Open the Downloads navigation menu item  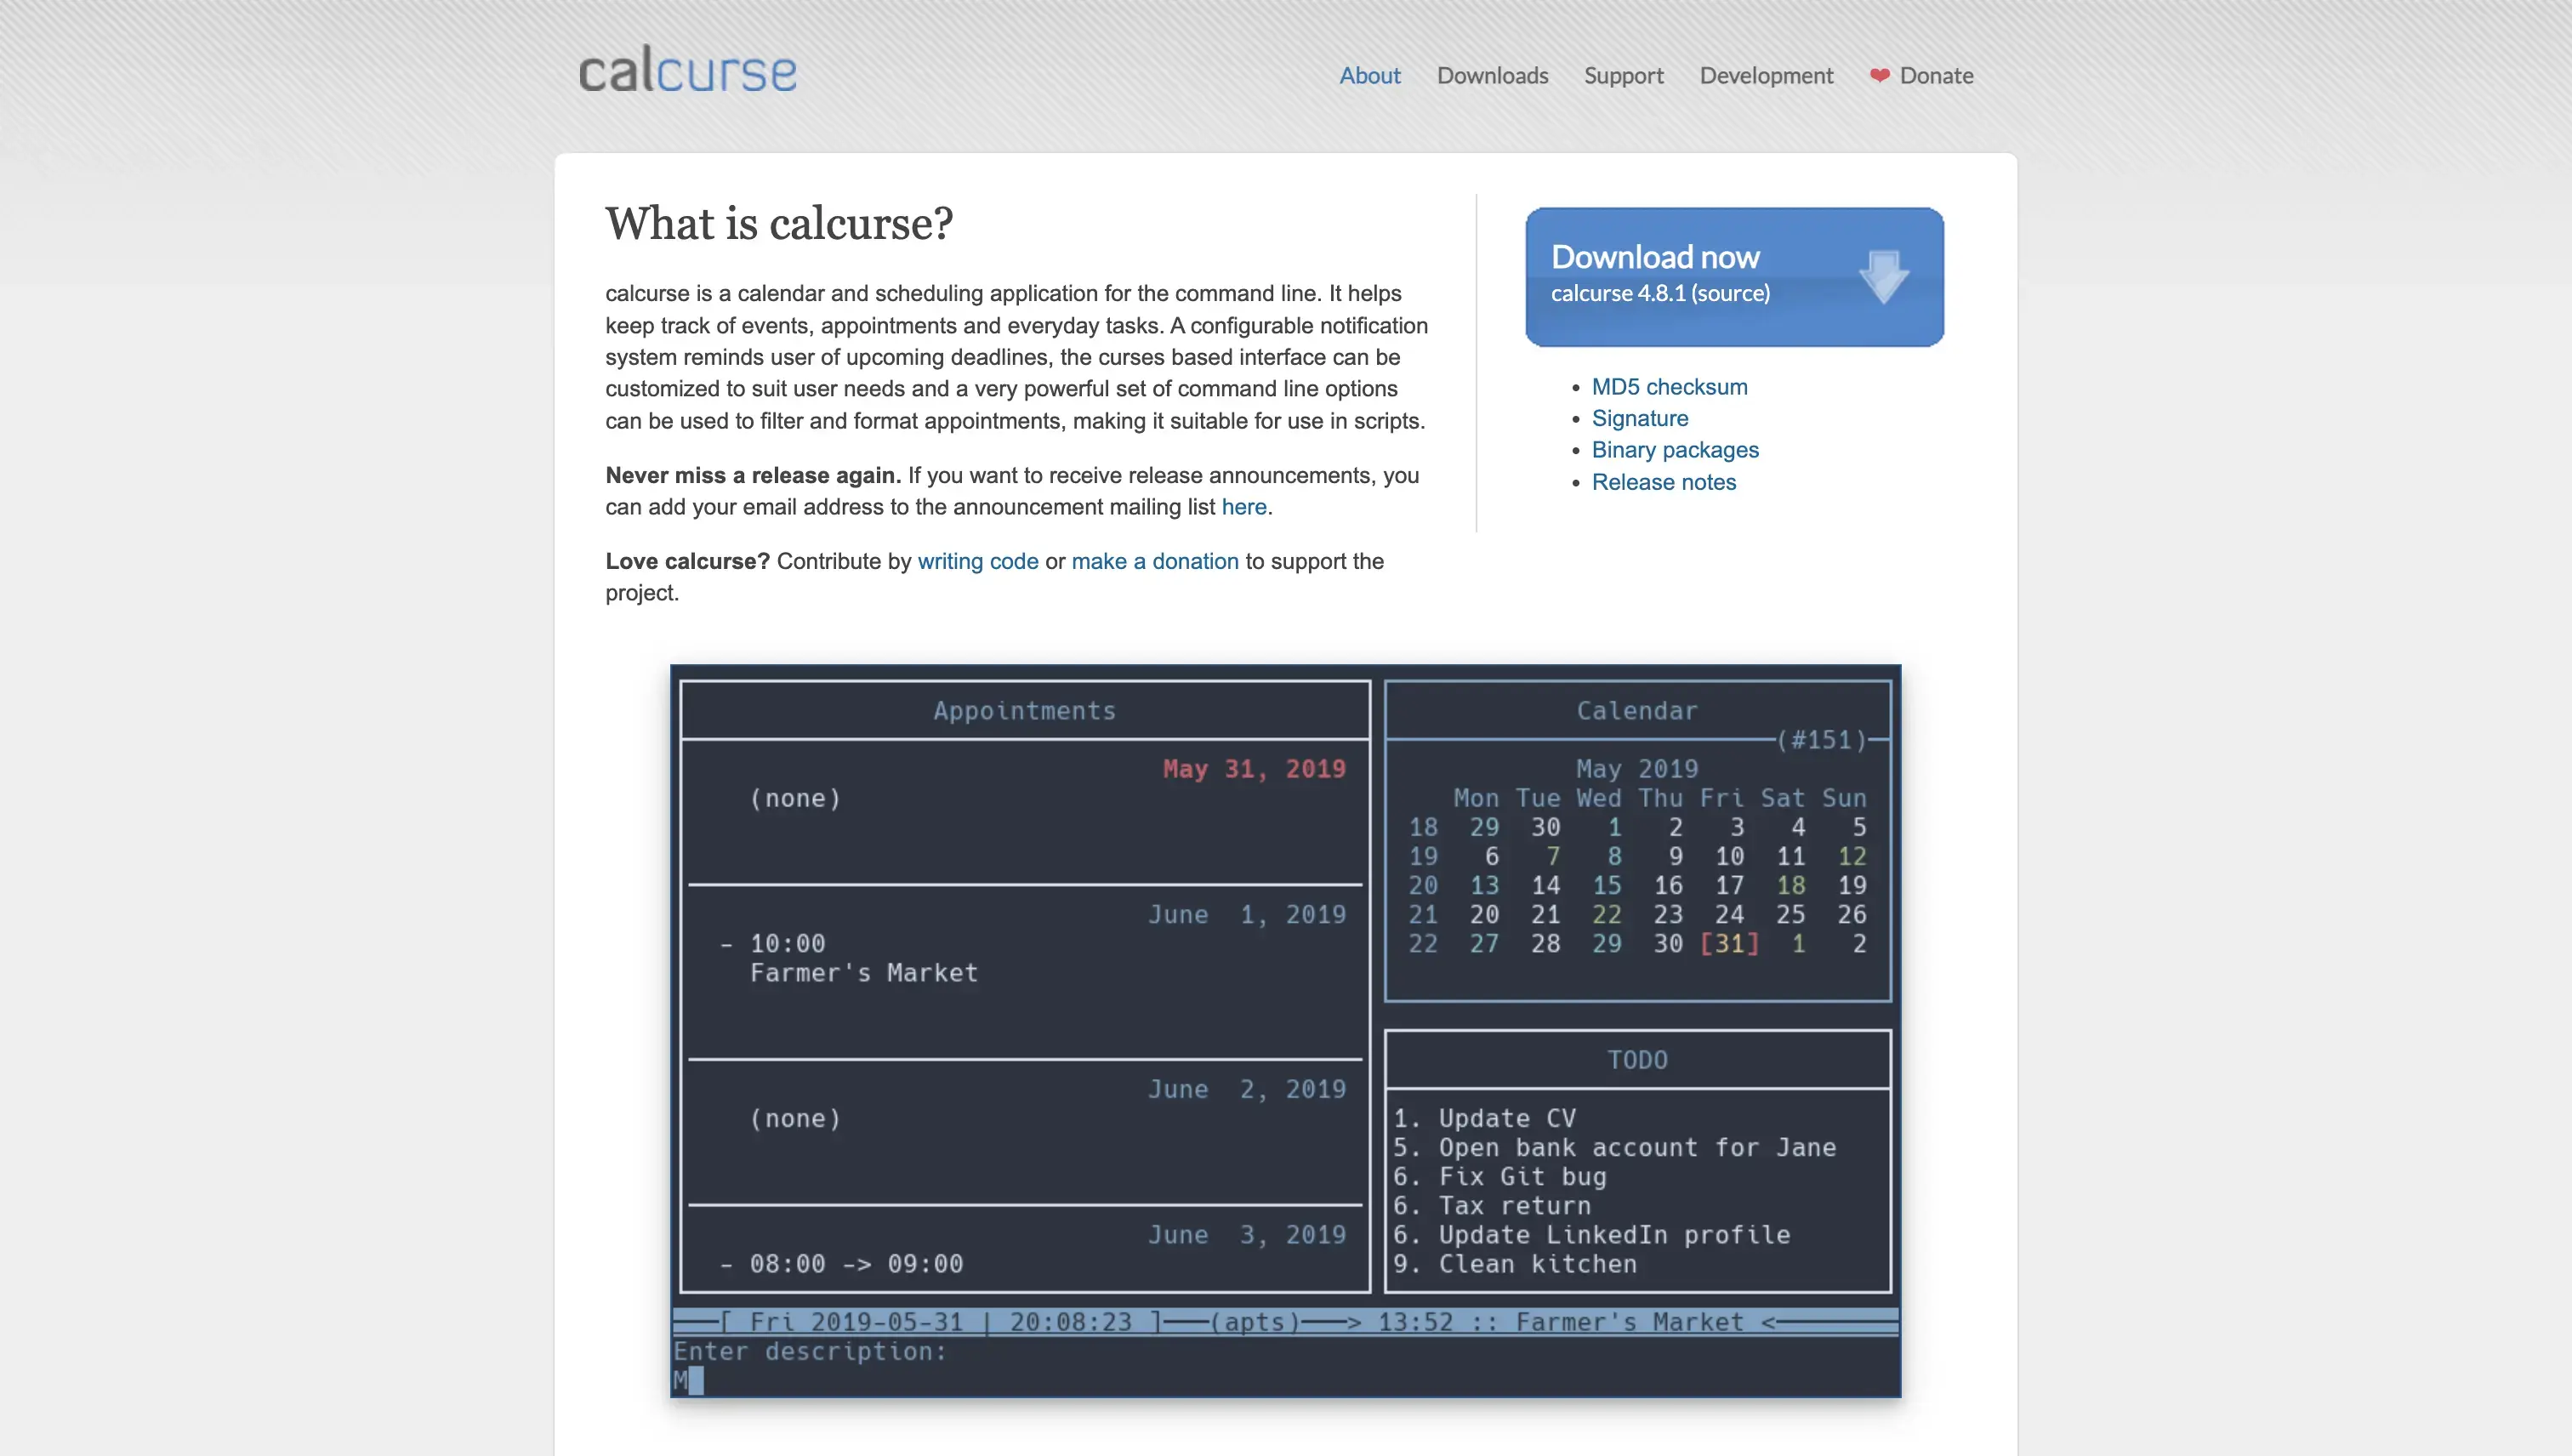(x=1493, y=74)
